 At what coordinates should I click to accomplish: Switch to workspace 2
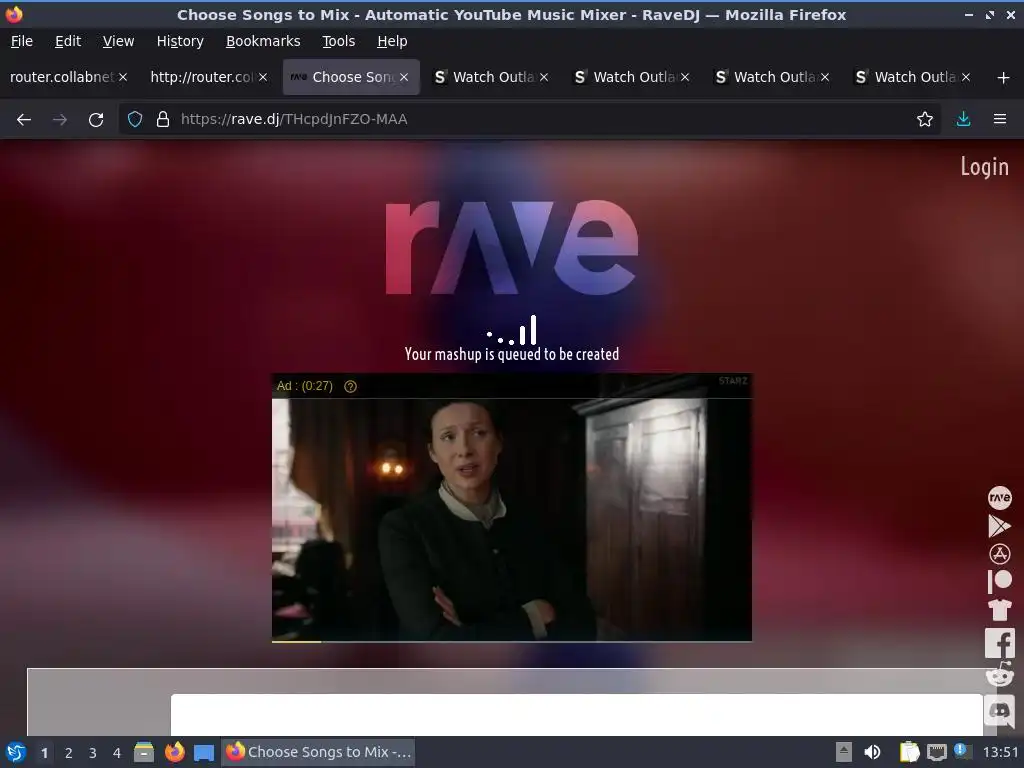tap(69, 753)
